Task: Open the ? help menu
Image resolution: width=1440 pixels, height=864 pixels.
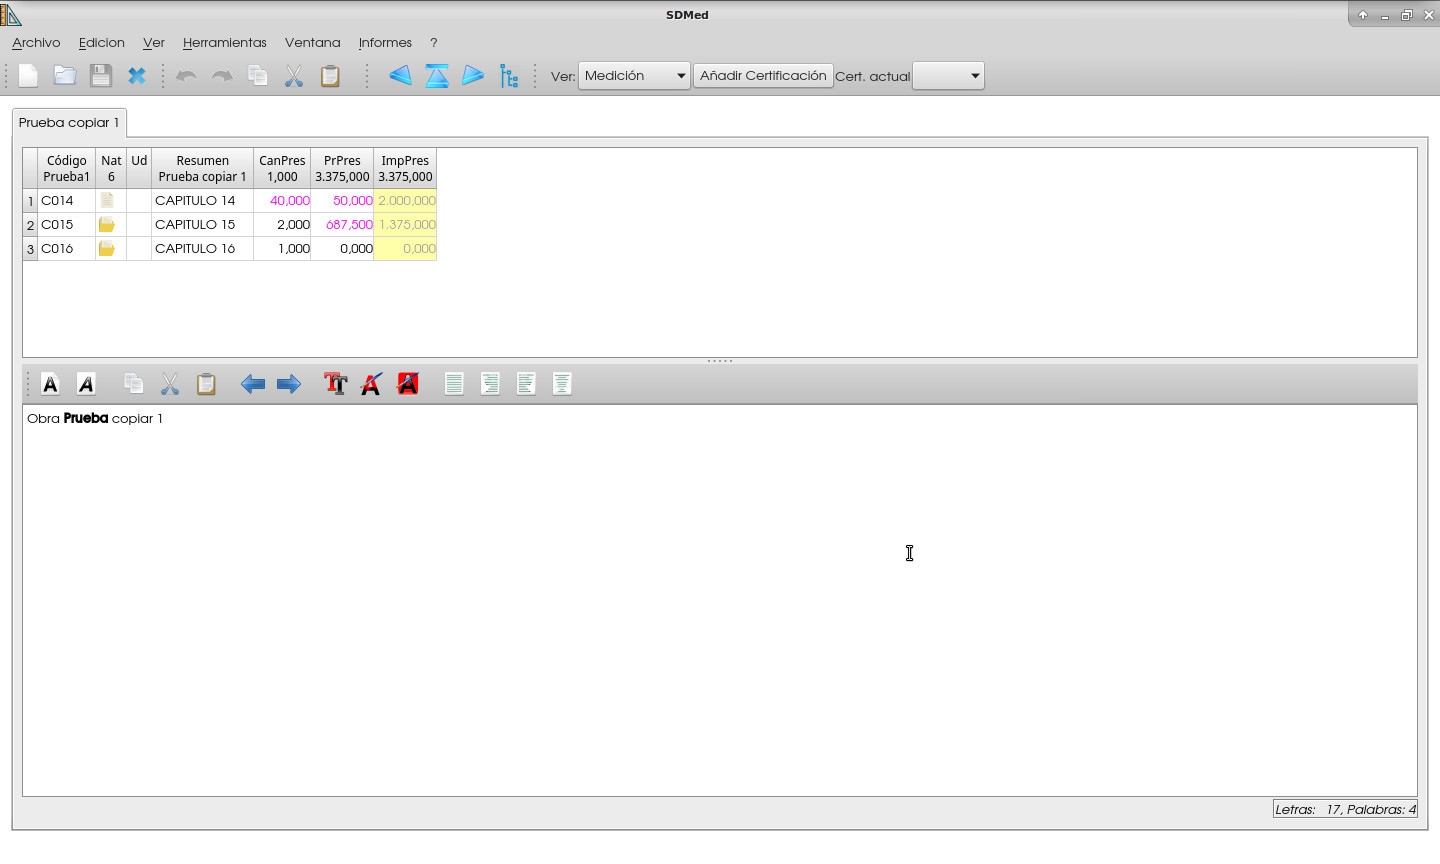Action: coord(433,43)
